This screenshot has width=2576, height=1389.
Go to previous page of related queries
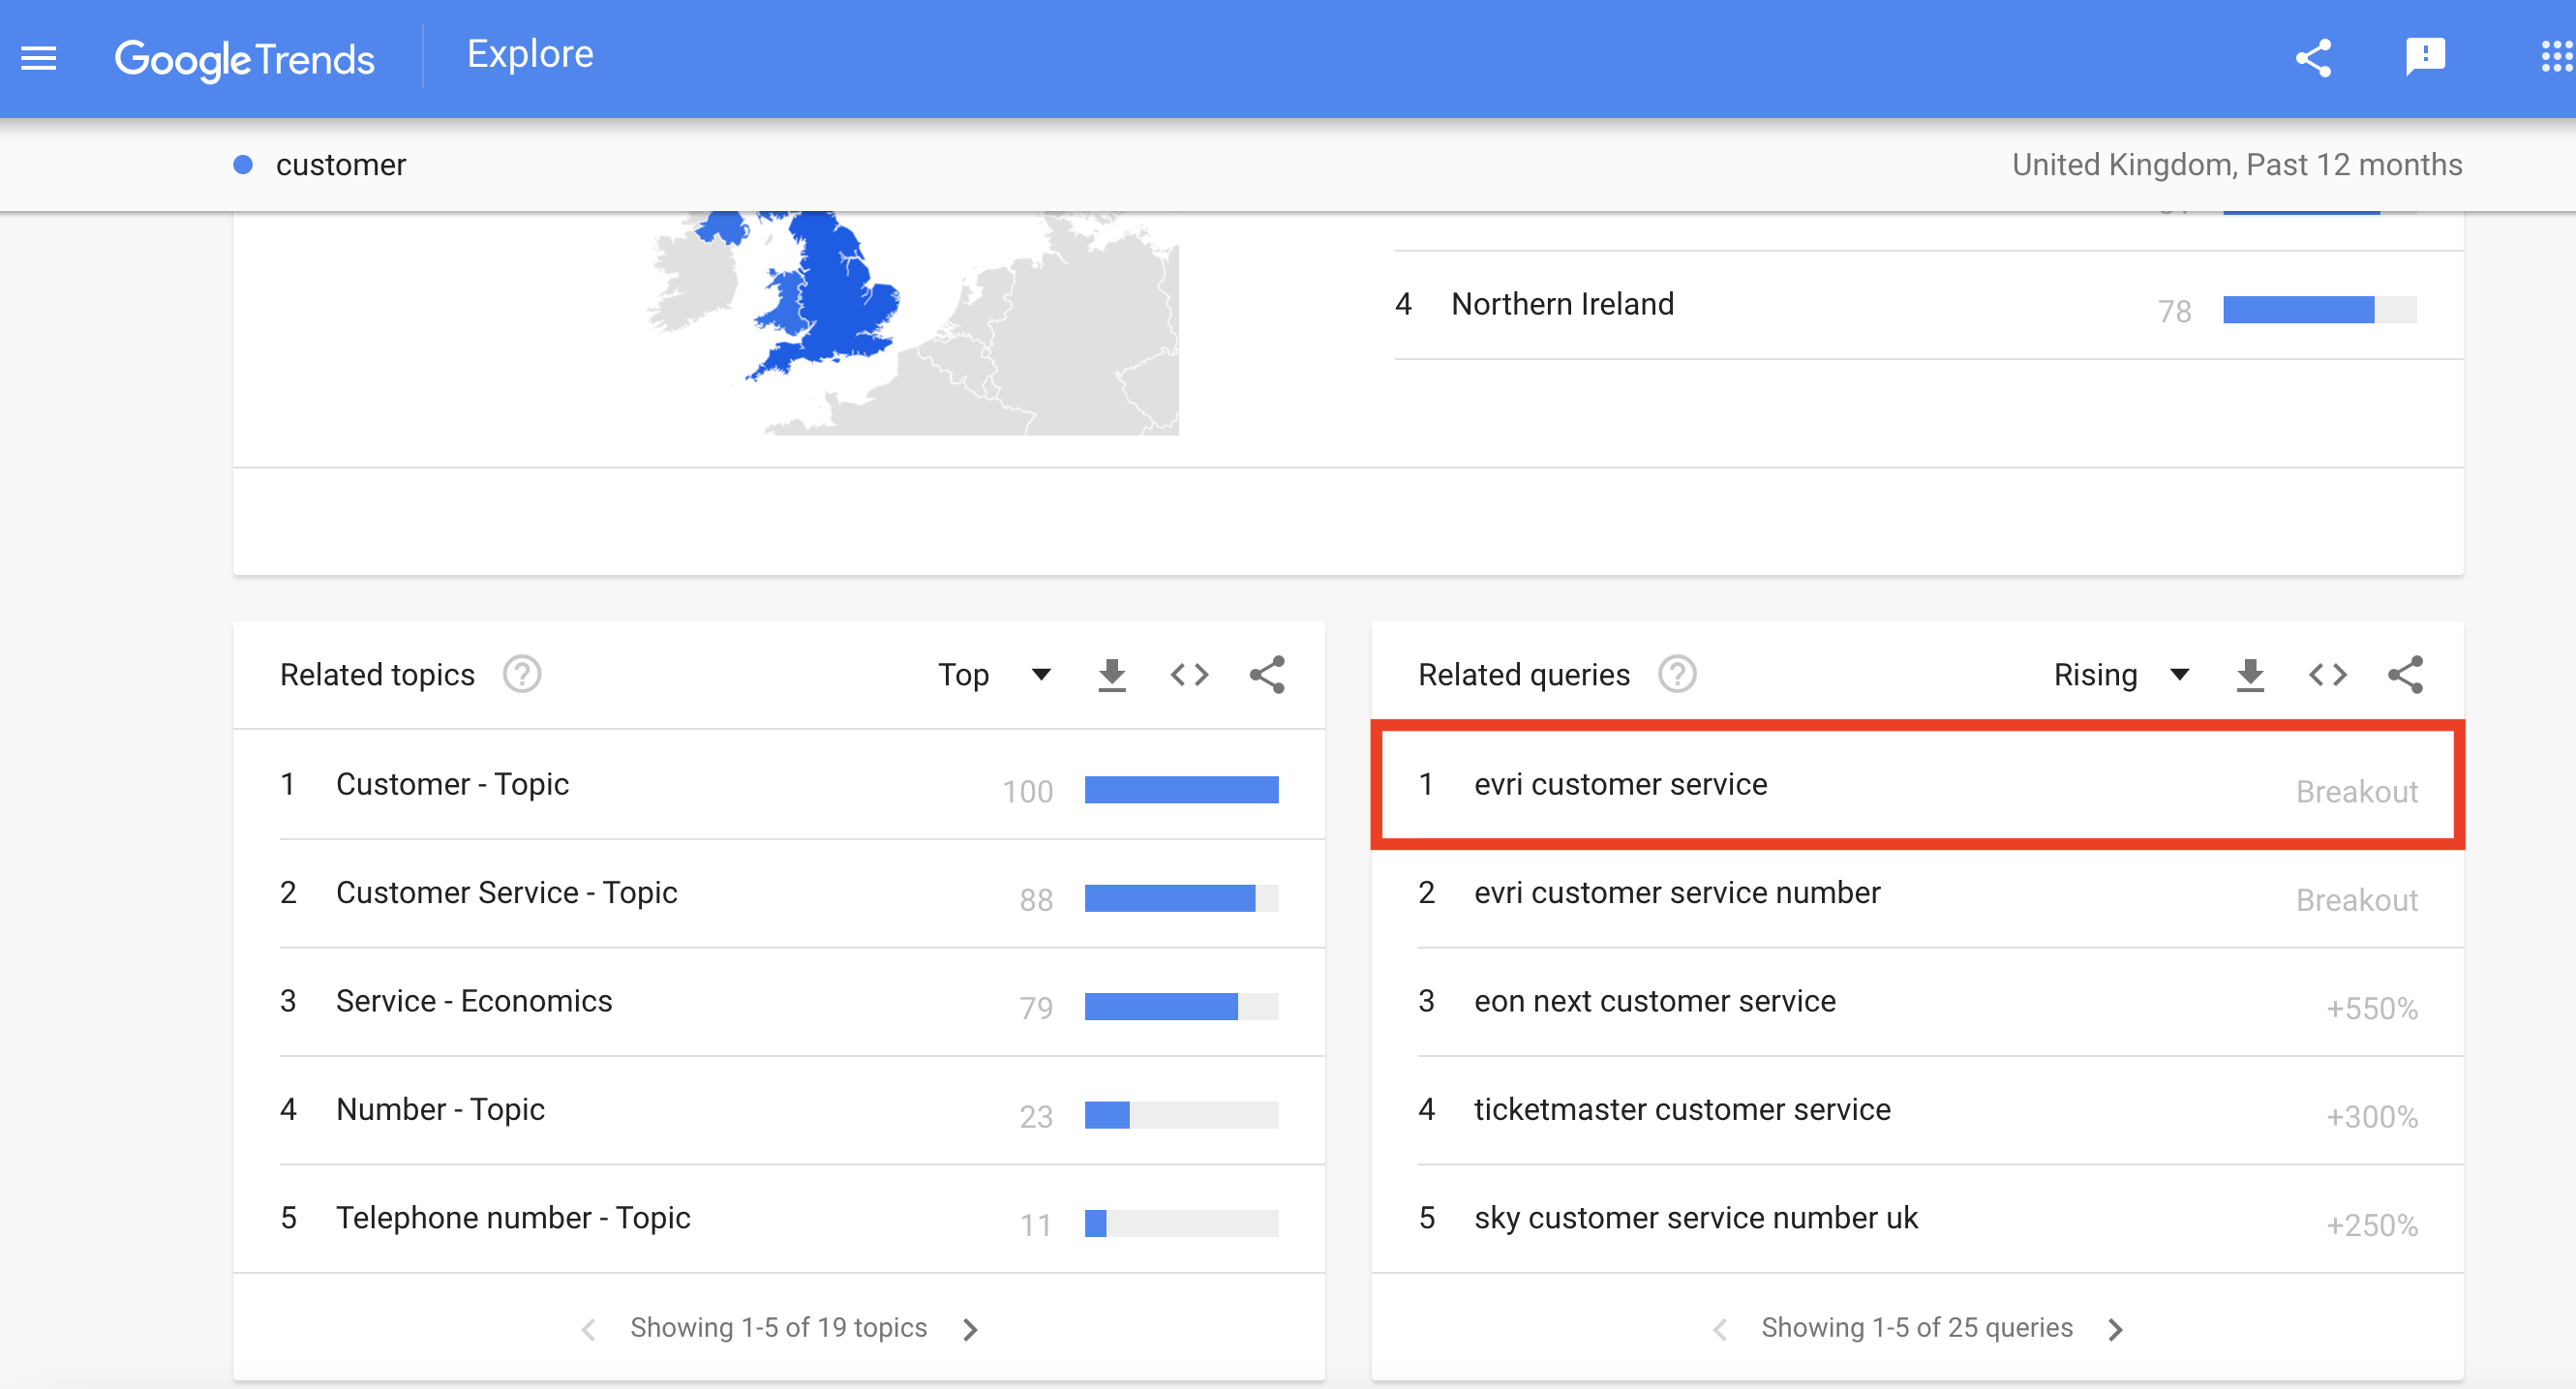(x=1720, y=1328)
